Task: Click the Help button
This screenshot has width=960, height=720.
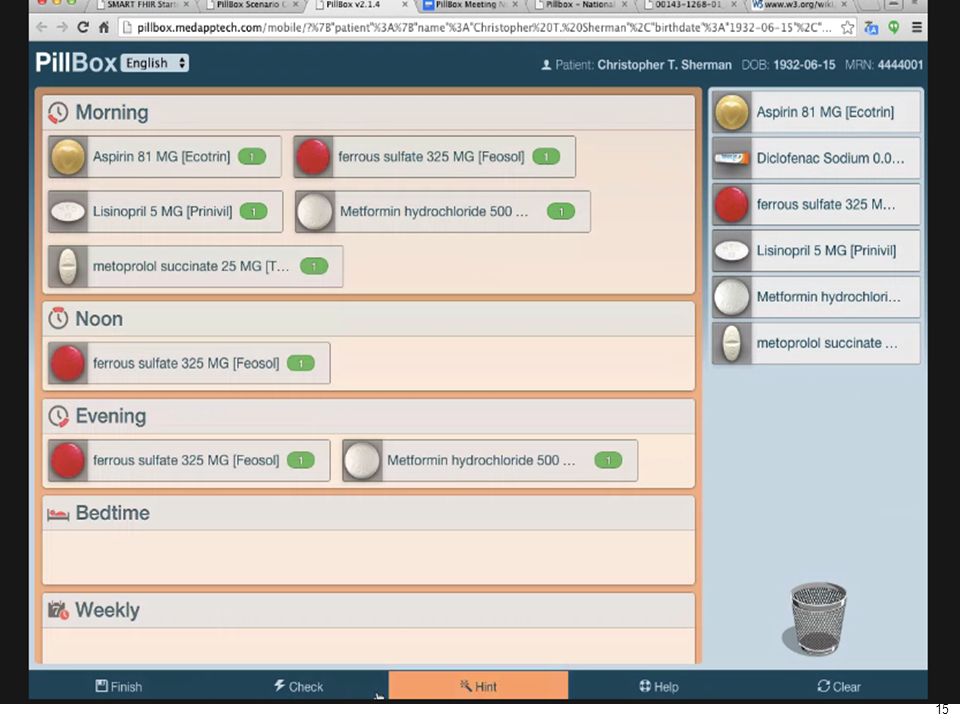Action: pyautogui.click(x=659, y=686)
